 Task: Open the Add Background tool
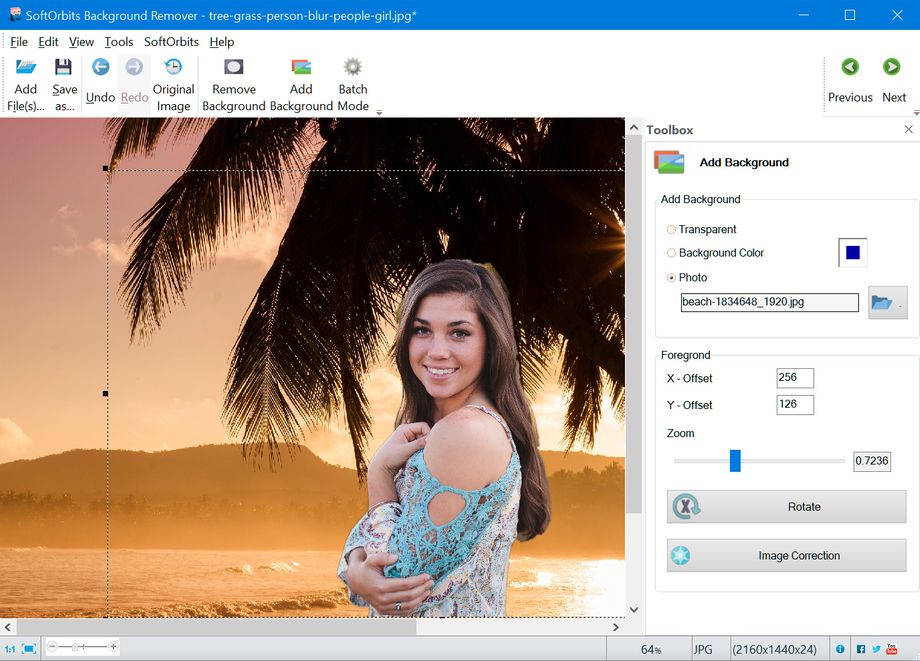[301, 78]
